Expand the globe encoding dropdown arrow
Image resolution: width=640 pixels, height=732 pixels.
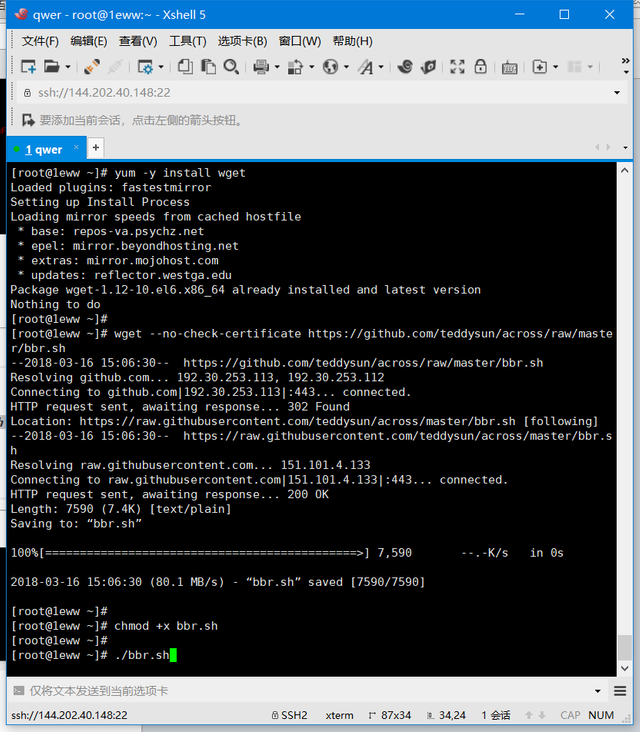pyautogui.click(x=346, y=67)
